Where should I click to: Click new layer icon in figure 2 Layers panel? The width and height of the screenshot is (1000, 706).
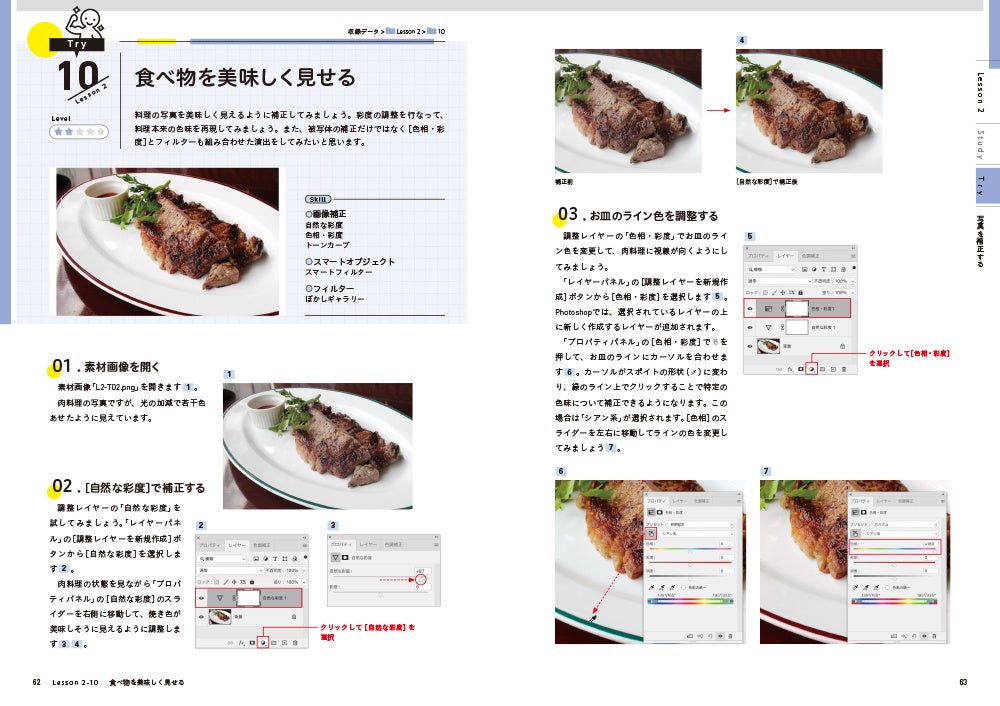coord(284,643)
